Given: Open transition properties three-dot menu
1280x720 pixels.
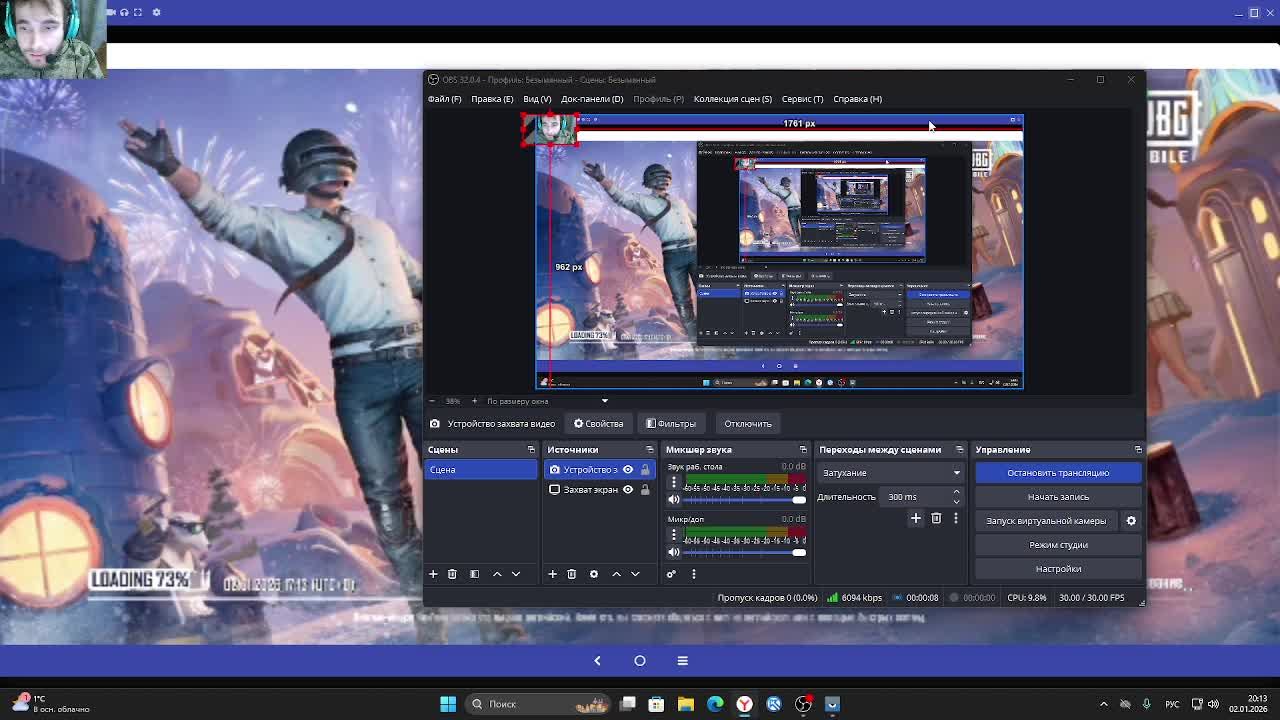Looking at the screenshot, I should point(955,518).
